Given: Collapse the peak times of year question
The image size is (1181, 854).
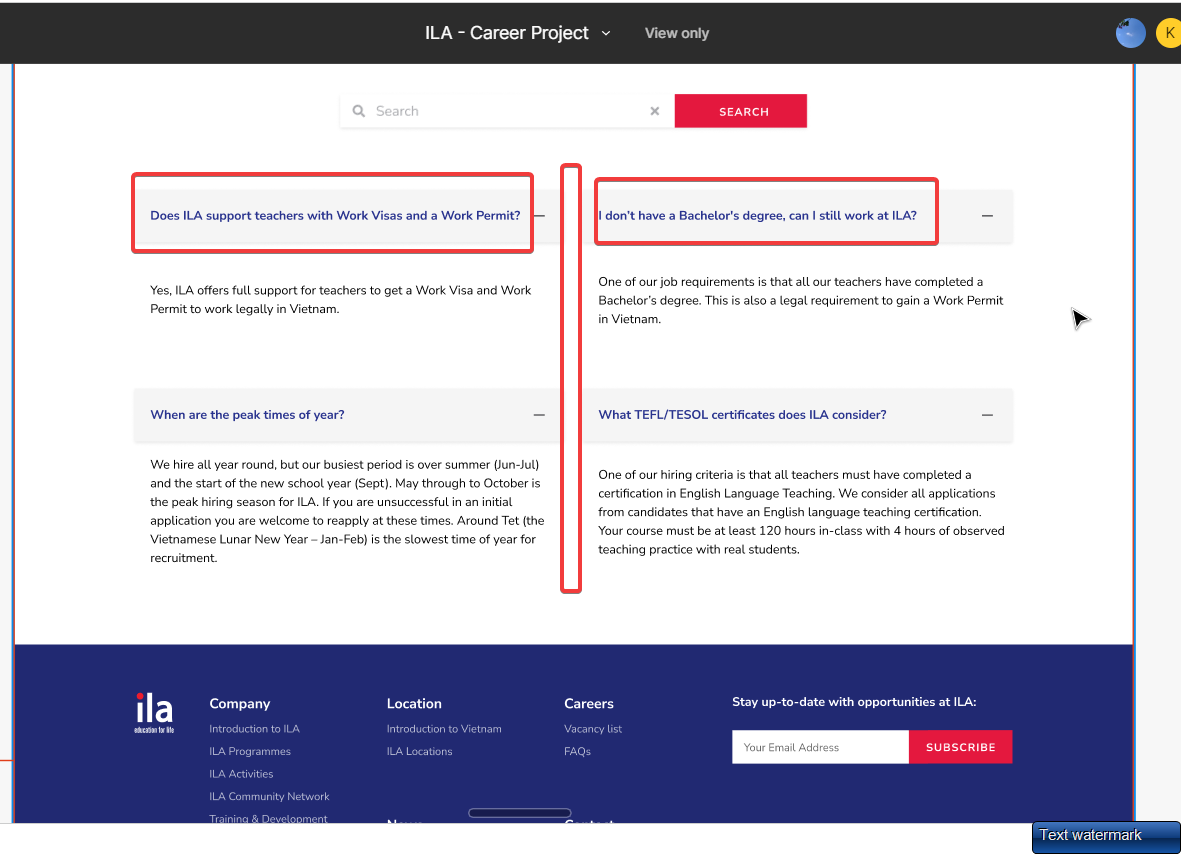Looking at the screenshot, I should pyautogui.click(x=539, y=415).
